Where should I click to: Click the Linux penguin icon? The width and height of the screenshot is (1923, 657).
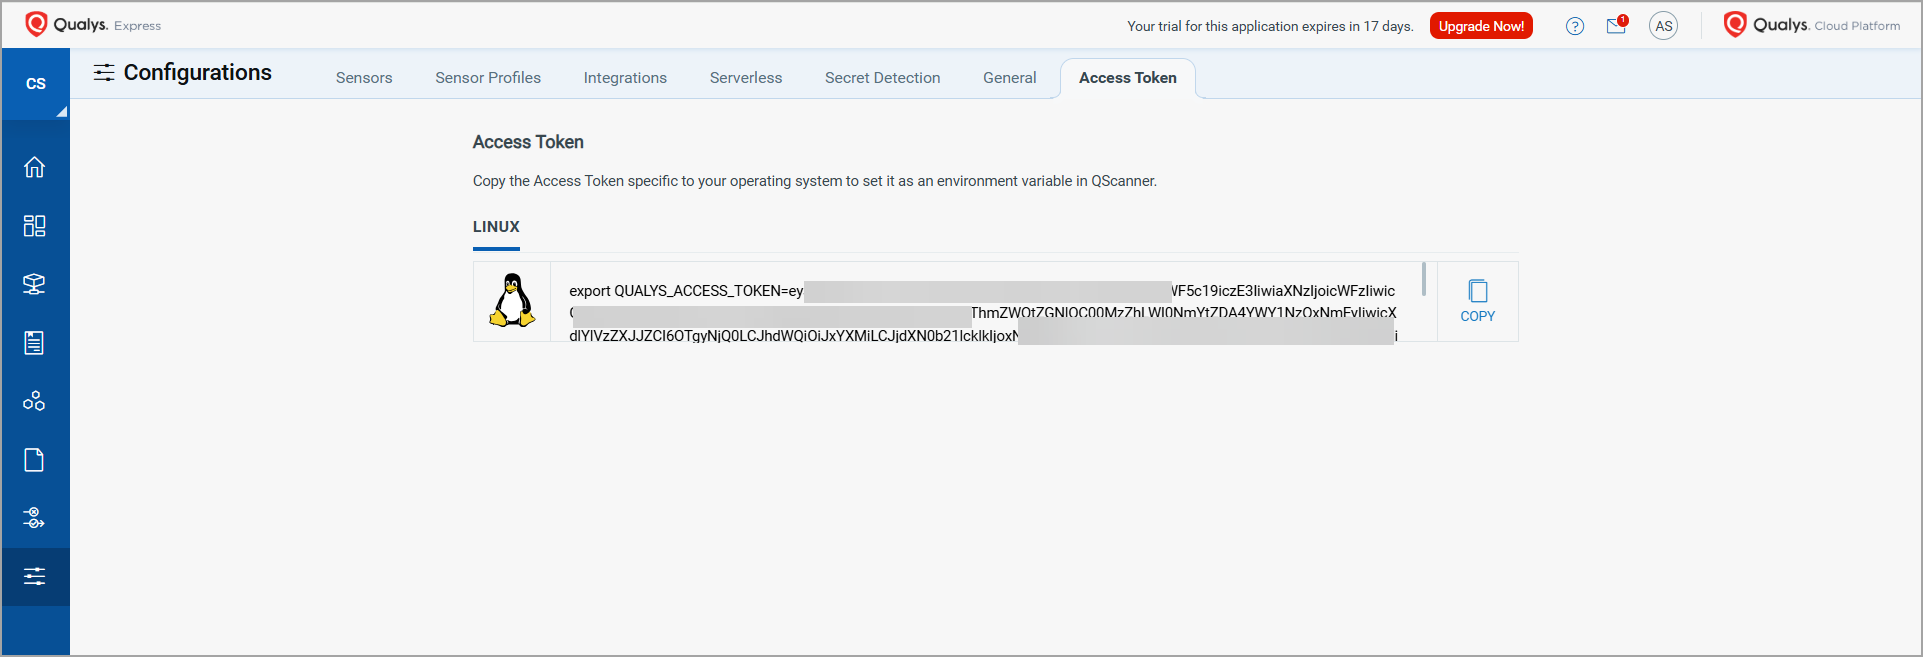coord(512,300)
